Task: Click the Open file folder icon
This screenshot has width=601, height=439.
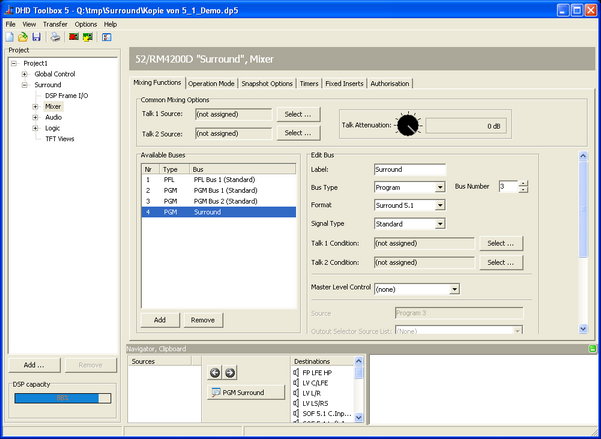Action: [x=22, y=37]
